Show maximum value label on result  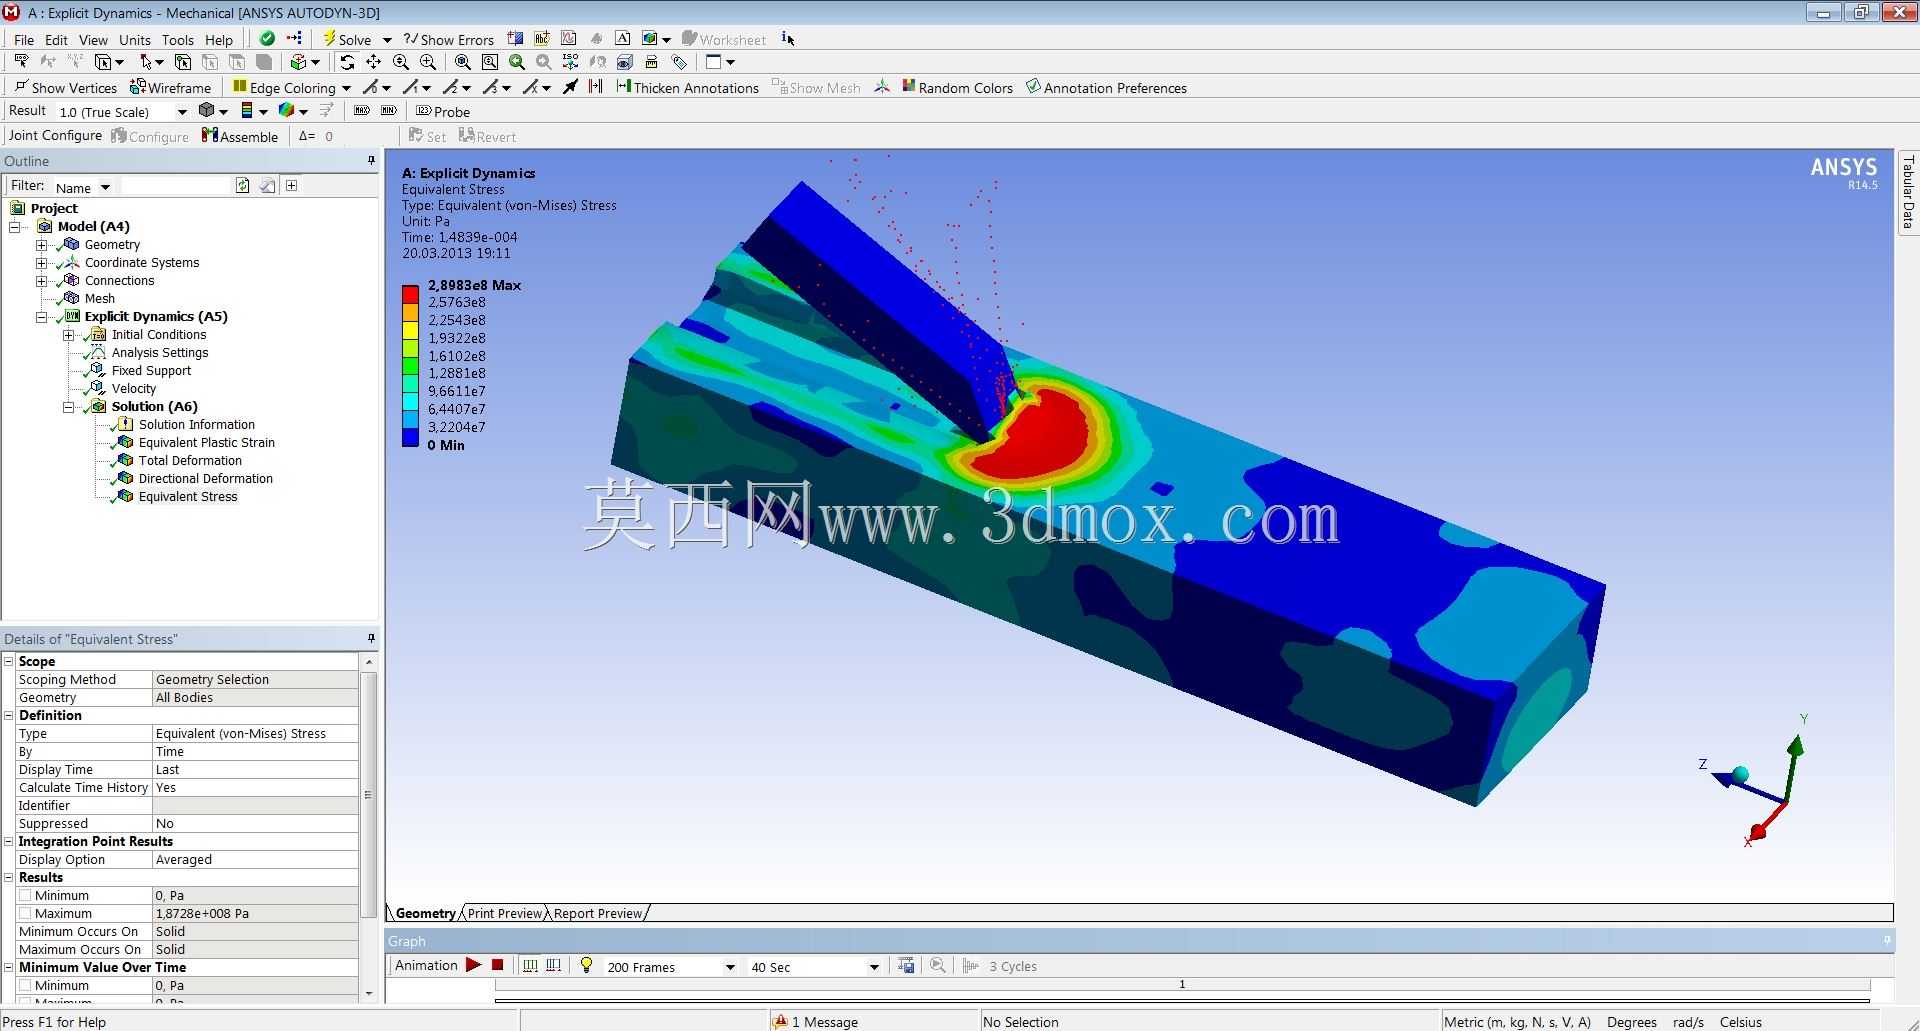(x=362, y=111)
